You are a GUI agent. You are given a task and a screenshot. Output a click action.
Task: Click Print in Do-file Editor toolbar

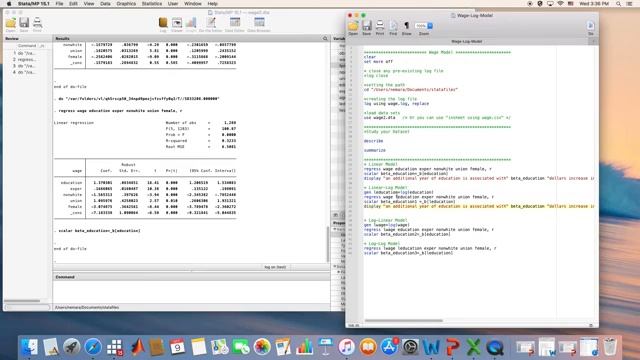pos(380,28)
